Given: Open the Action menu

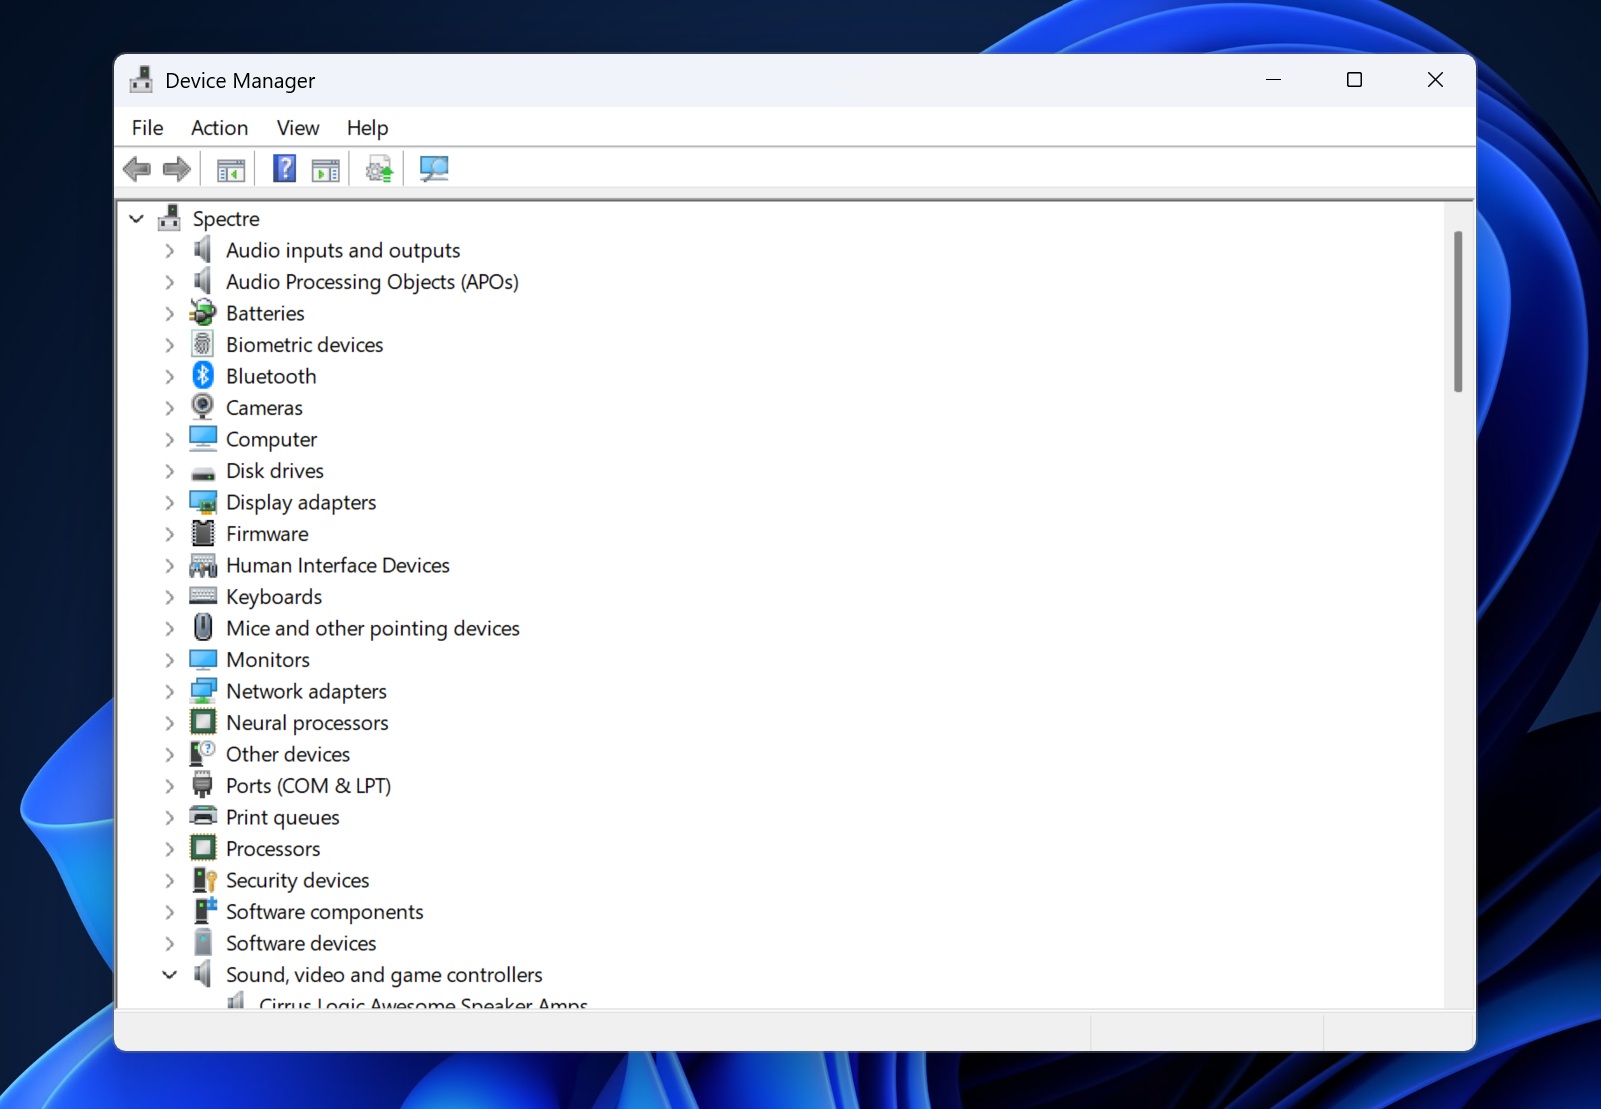Looking at the screenshot, I should click(x=219, y=128).
